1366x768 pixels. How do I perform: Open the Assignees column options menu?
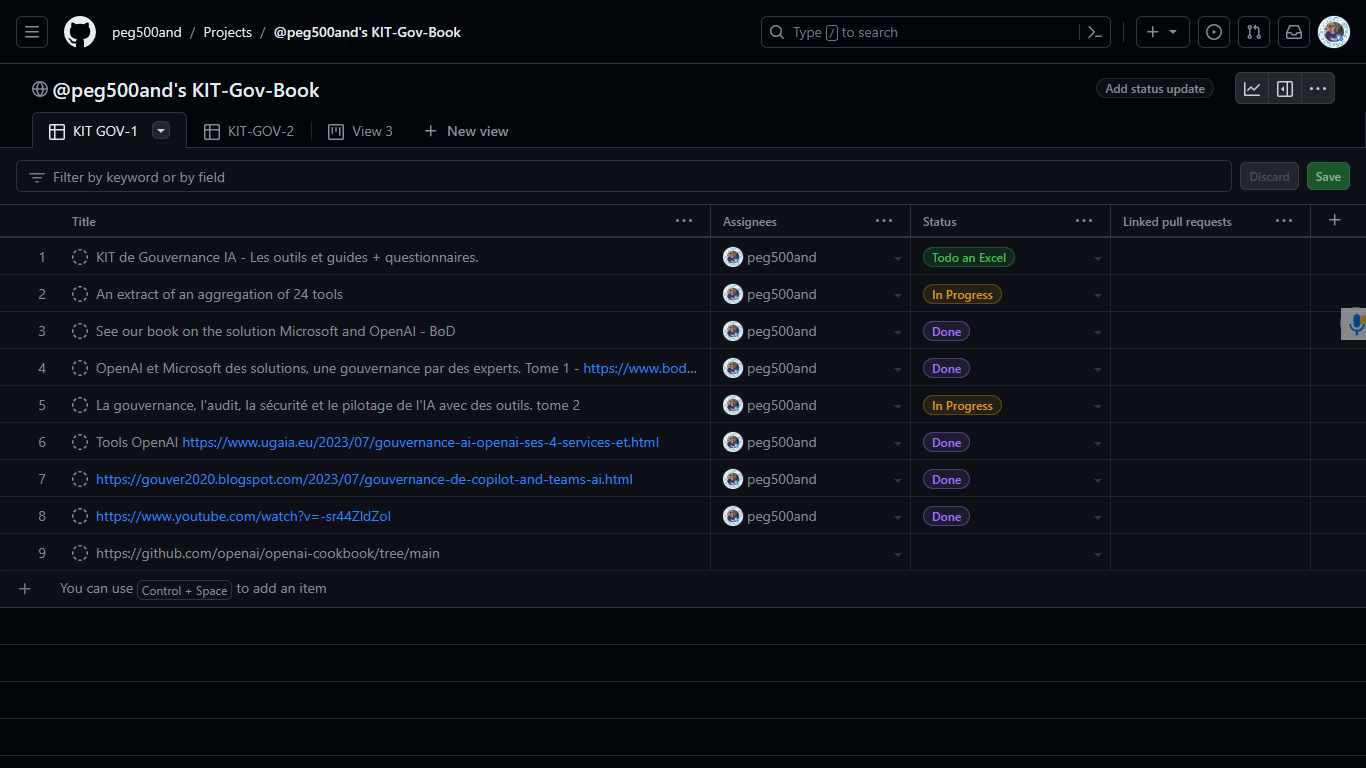click(x=884, y=221)
